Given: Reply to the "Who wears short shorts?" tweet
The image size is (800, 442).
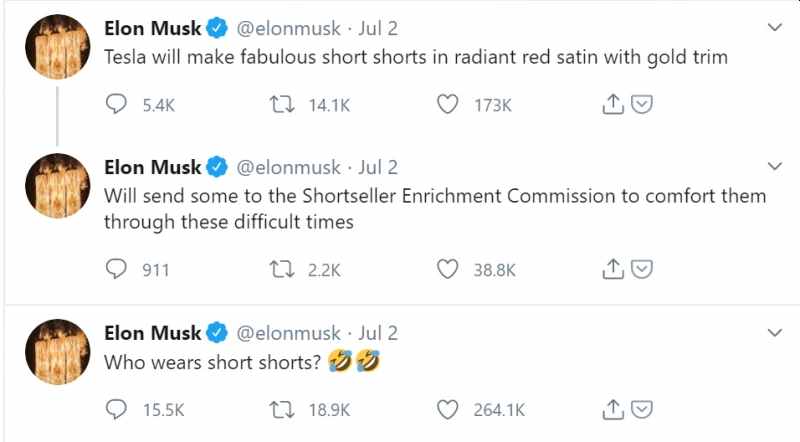Looking at the screenshot, I should click(118, 409).
